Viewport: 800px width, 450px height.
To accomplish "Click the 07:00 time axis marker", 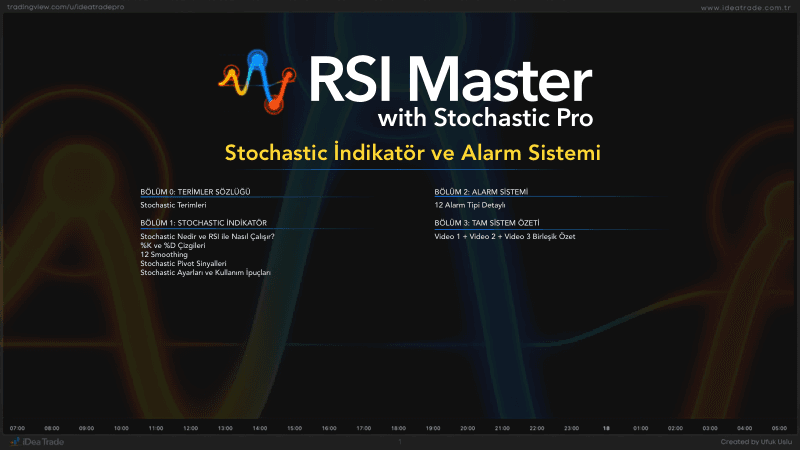I will click(x=17, y=428).
